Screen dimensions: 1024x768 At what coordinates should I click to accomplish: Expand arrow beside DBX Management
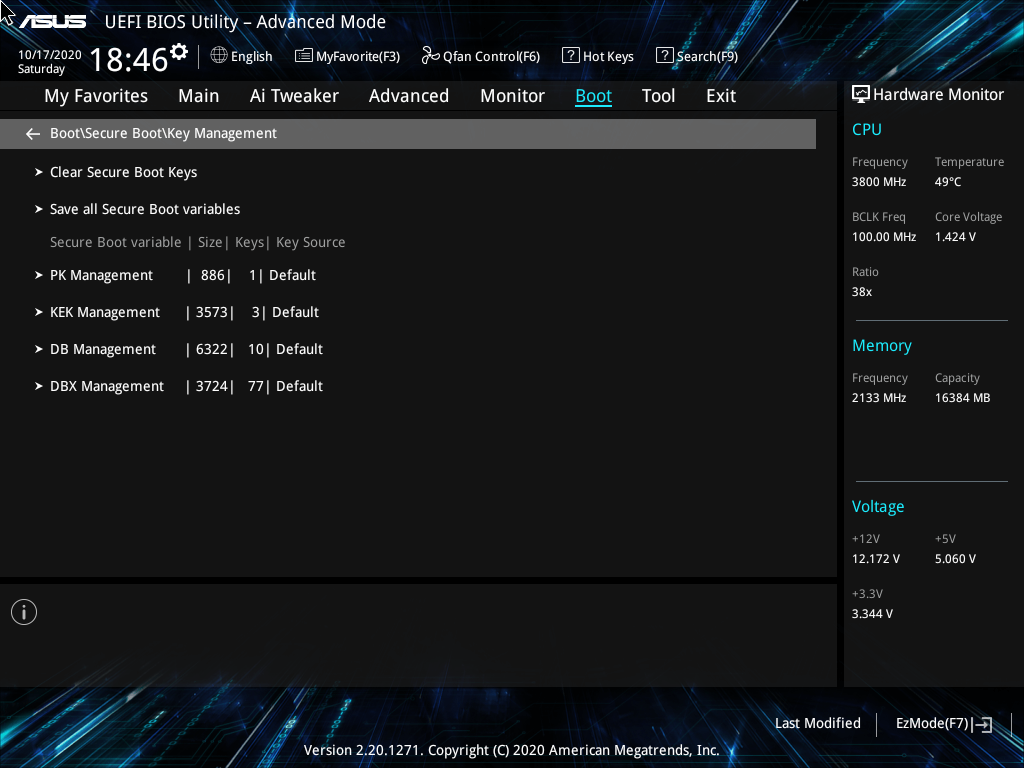(39, 387)
